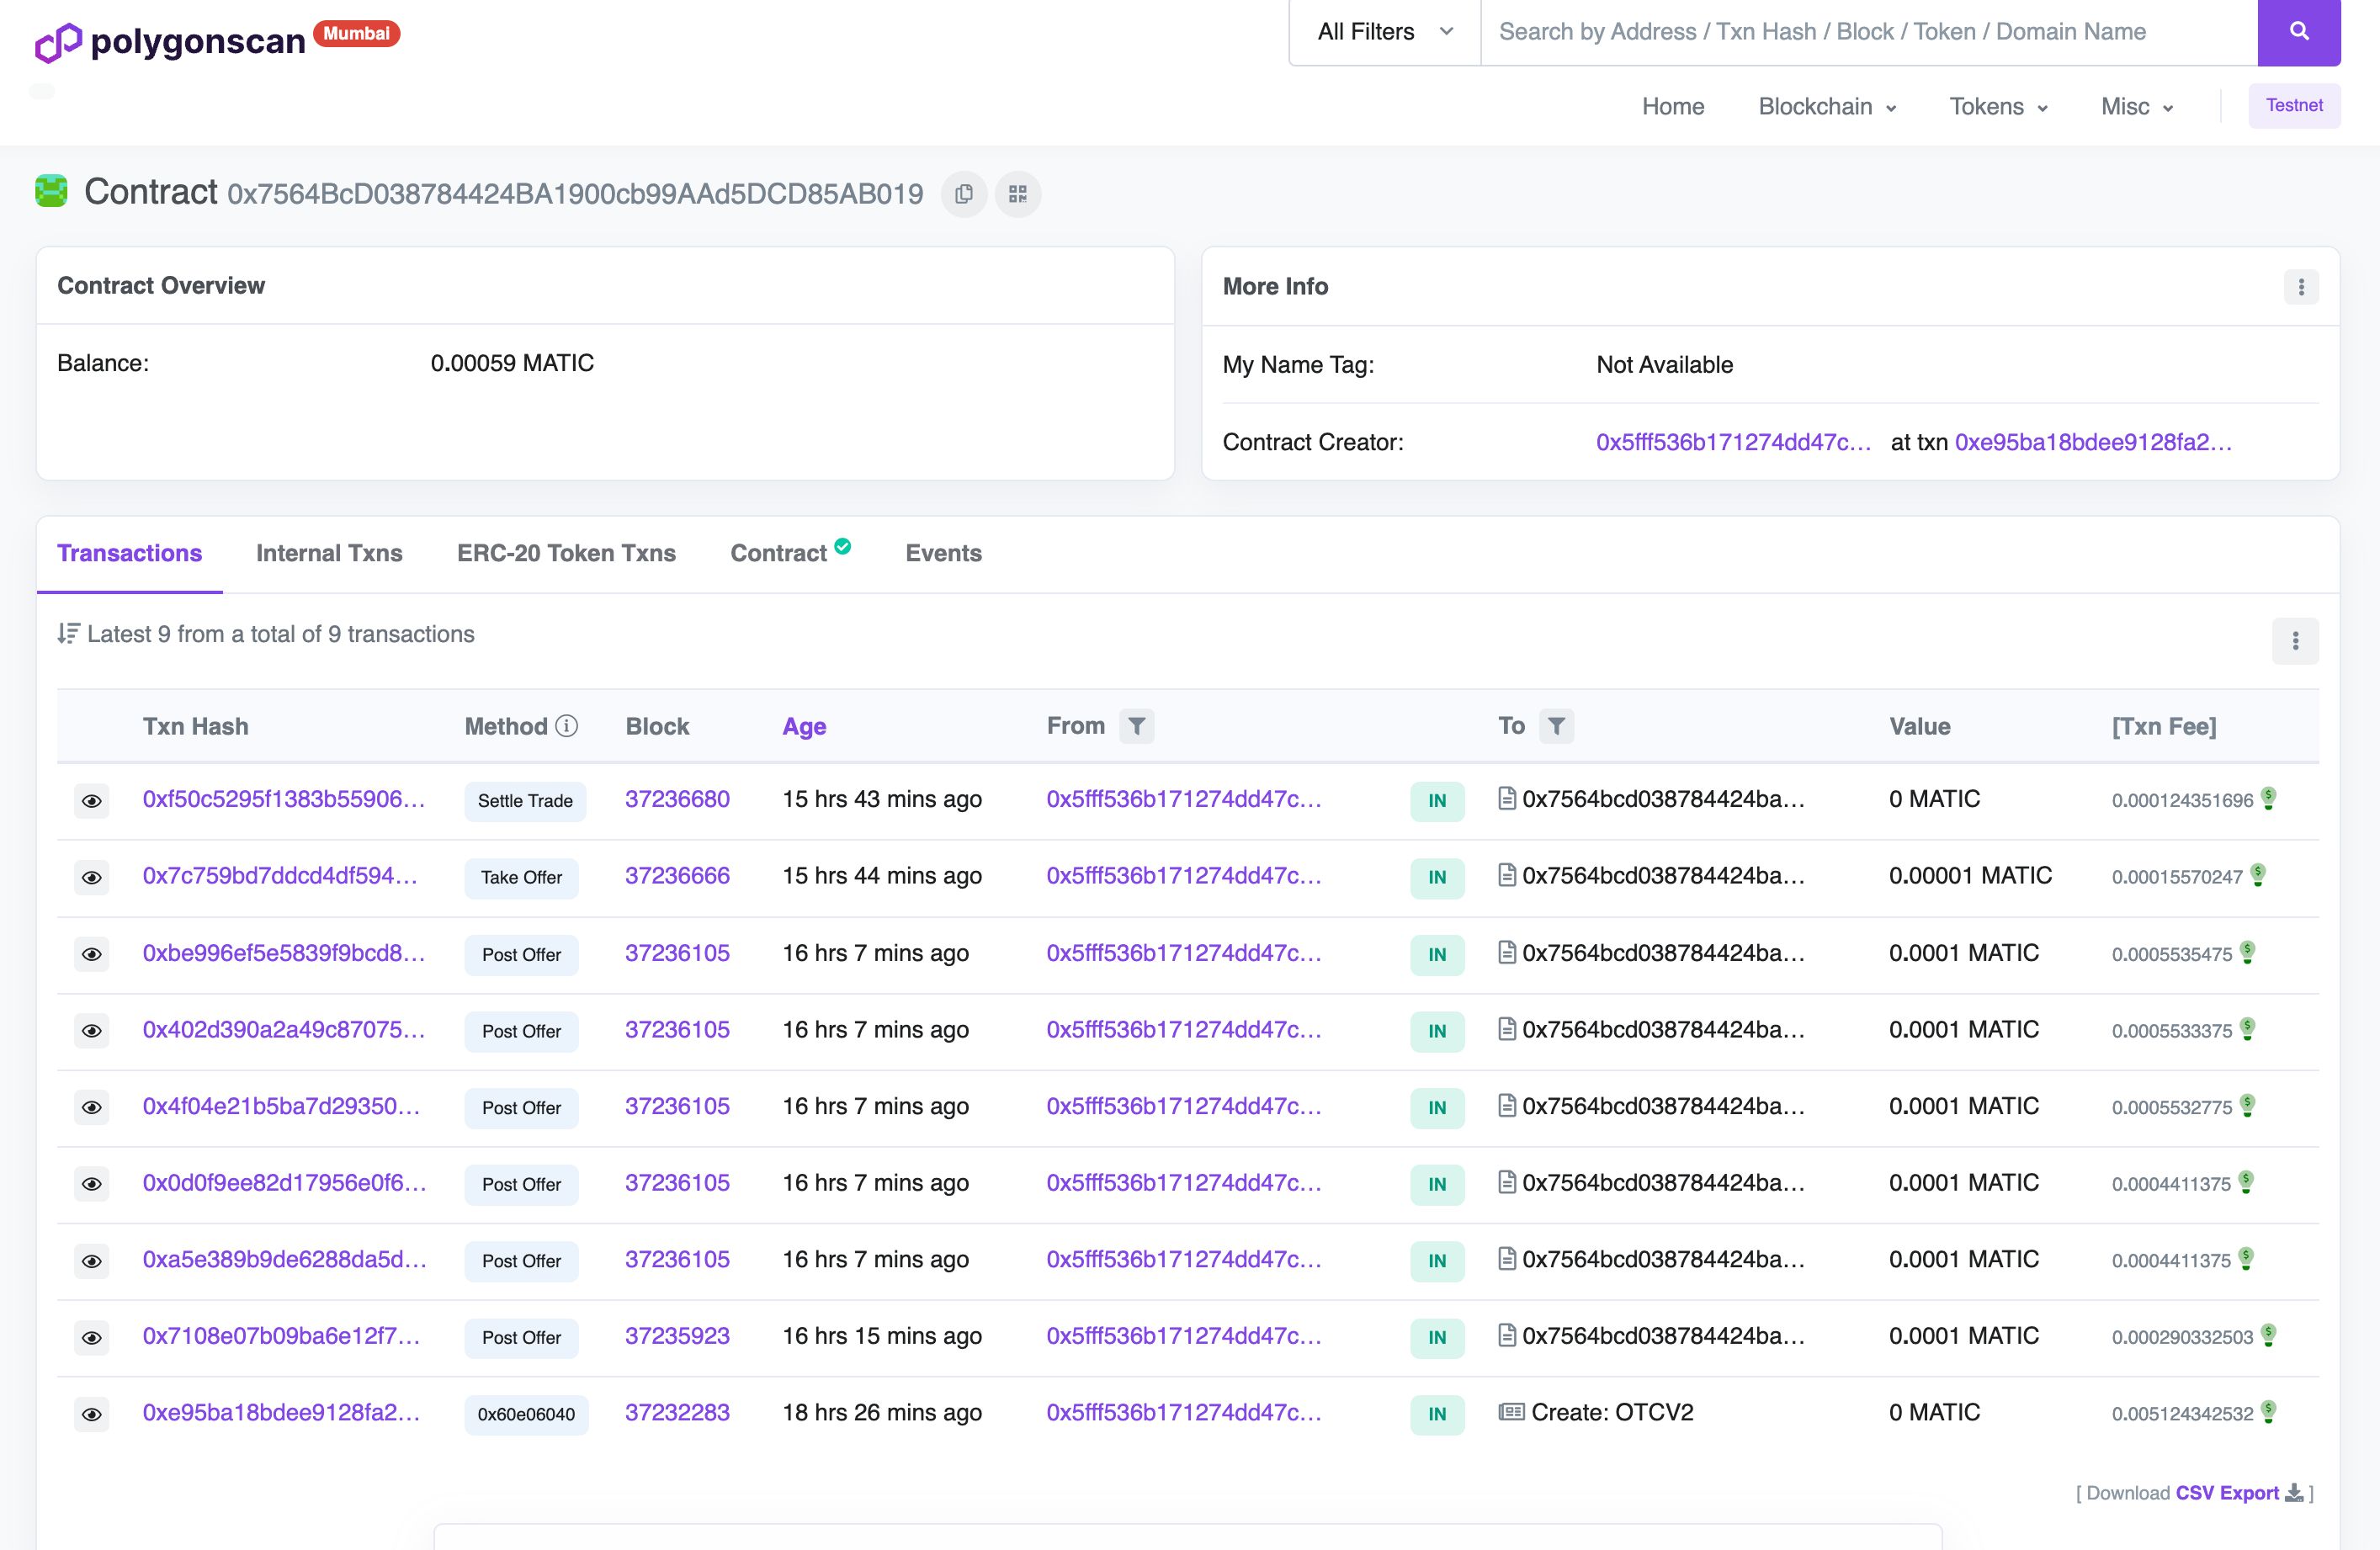
Task: Preview transaction 0xa5e389b9de6288da5d via eye icon
Action: (91, 1261)
